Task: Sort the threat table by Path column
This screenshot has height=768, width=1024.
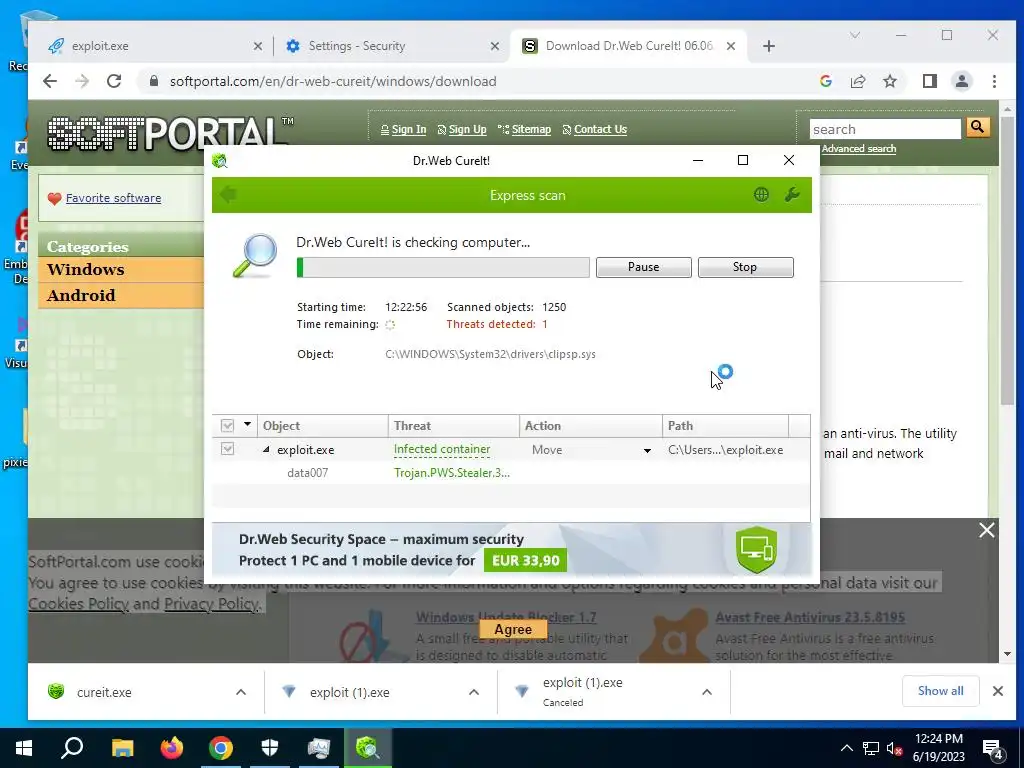Action: (x=725, y=426)
